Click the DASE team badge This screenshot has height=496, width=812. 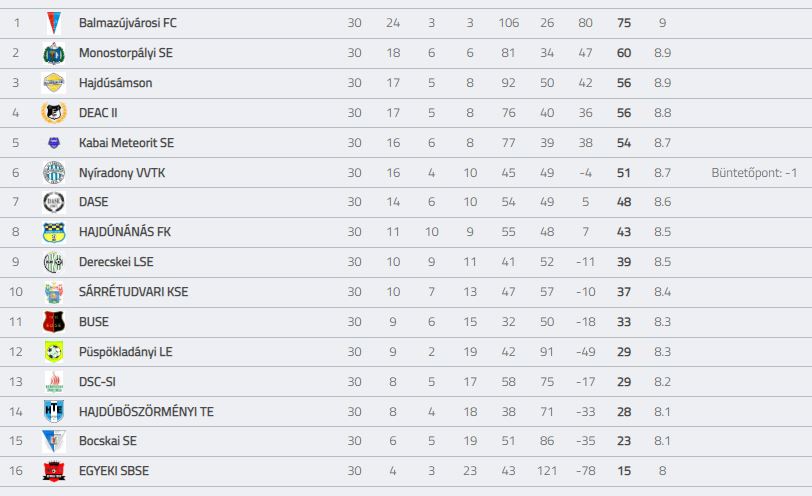(x=54, y=202)
